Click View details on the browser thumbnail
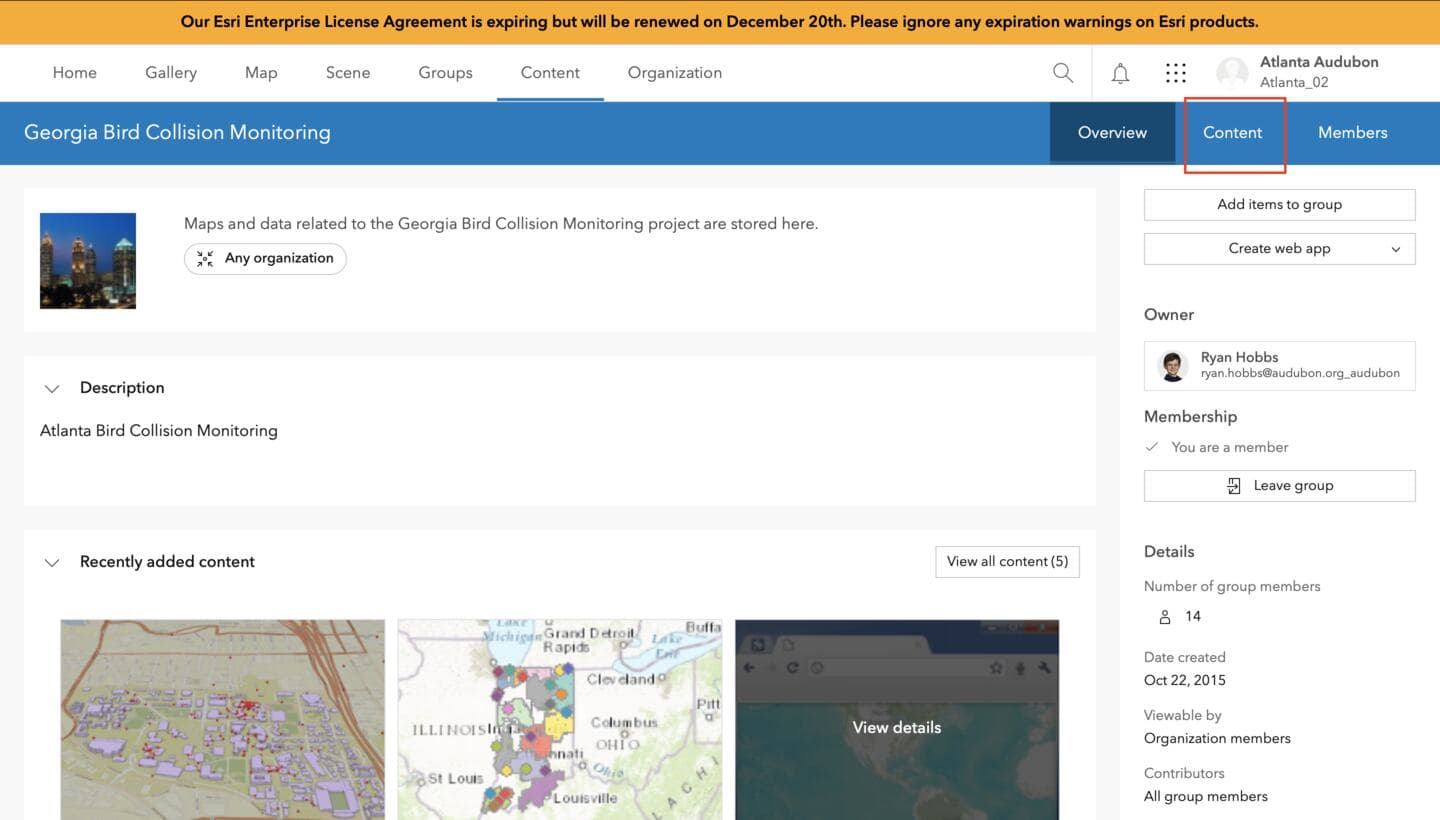1440x820 pixels. (x=897, y=728)
